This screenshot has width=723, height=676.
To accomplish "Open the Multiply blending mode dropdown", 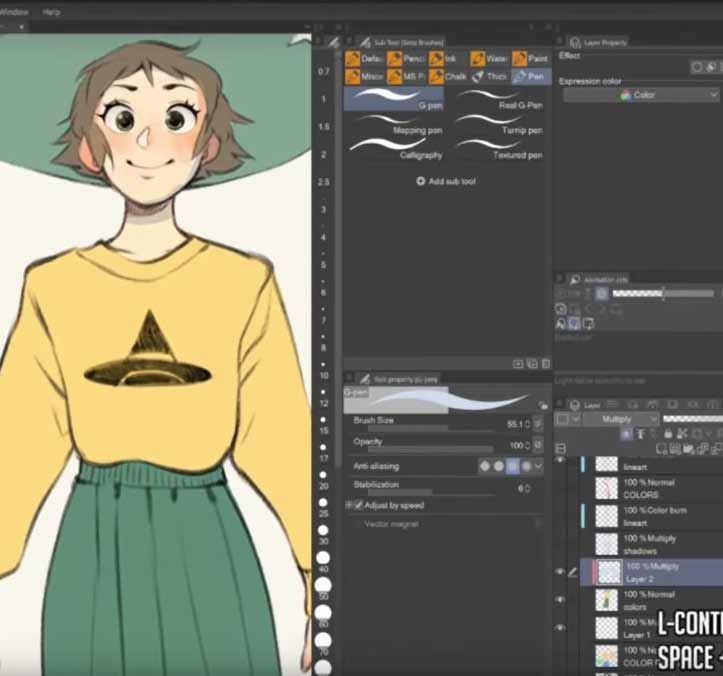I will click(620, 419).
